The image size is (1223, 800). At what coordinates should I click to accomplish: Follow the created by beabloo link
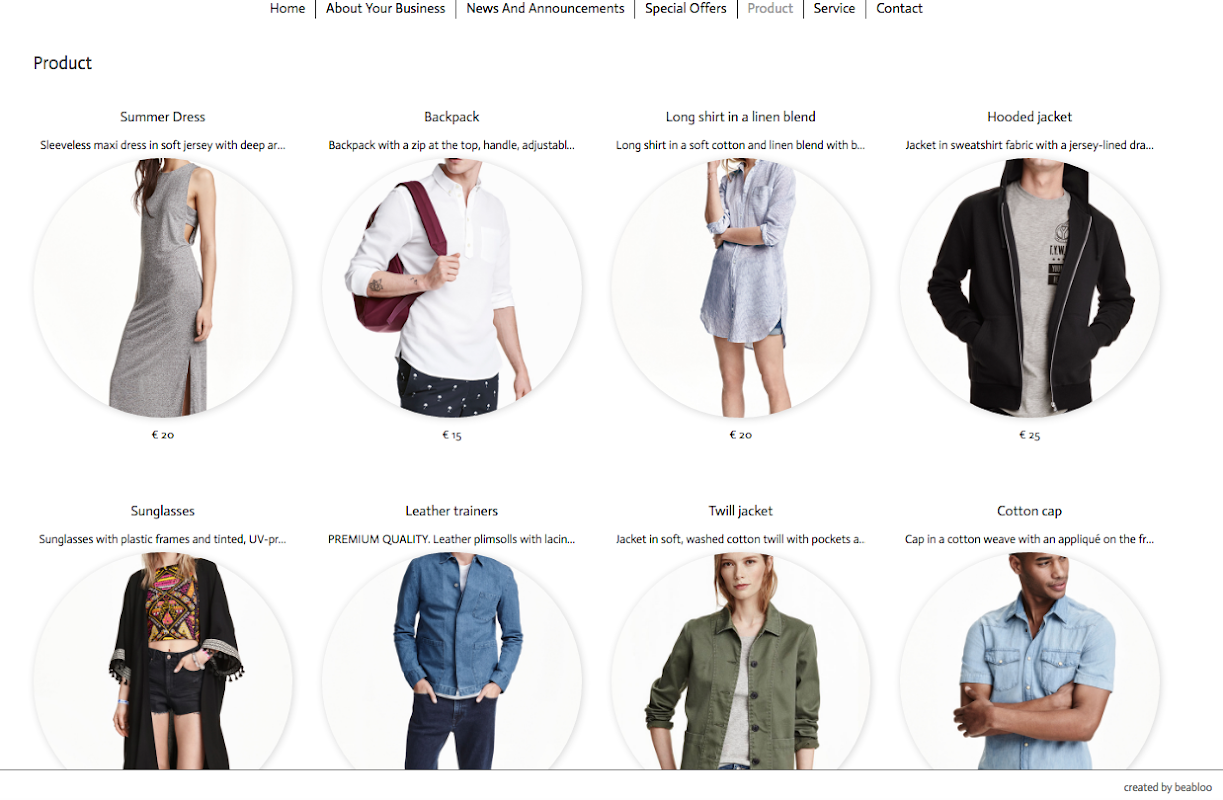click(1168, 787)
